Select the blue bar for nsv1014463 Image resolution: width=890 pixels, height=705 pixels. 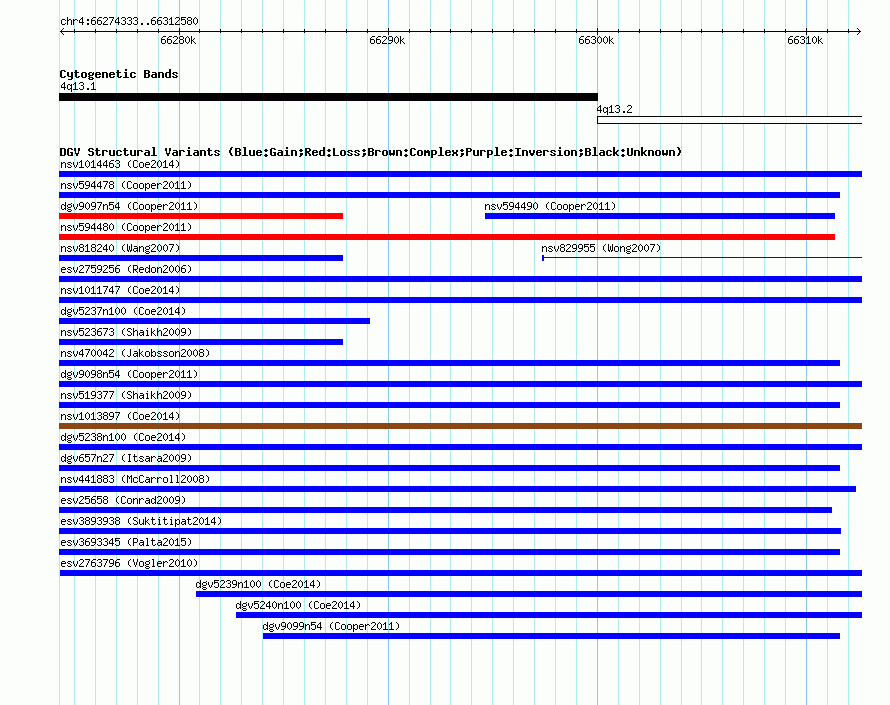(x=460, y=174)
